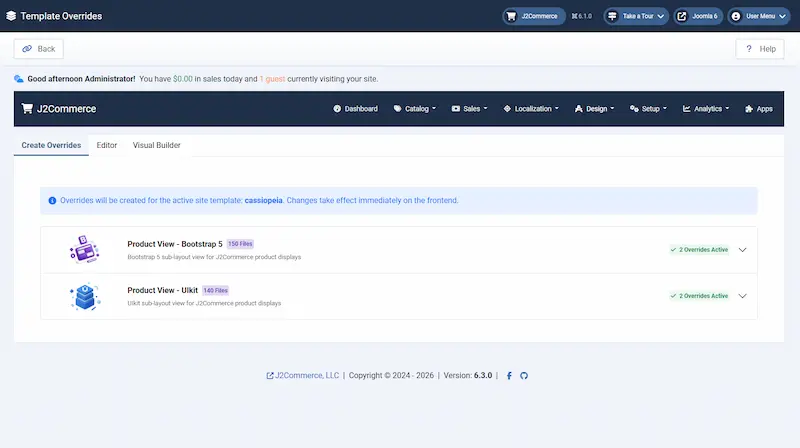
Task: Go to Dashboard in J2Commerce menu
Action: click(356, 109)
